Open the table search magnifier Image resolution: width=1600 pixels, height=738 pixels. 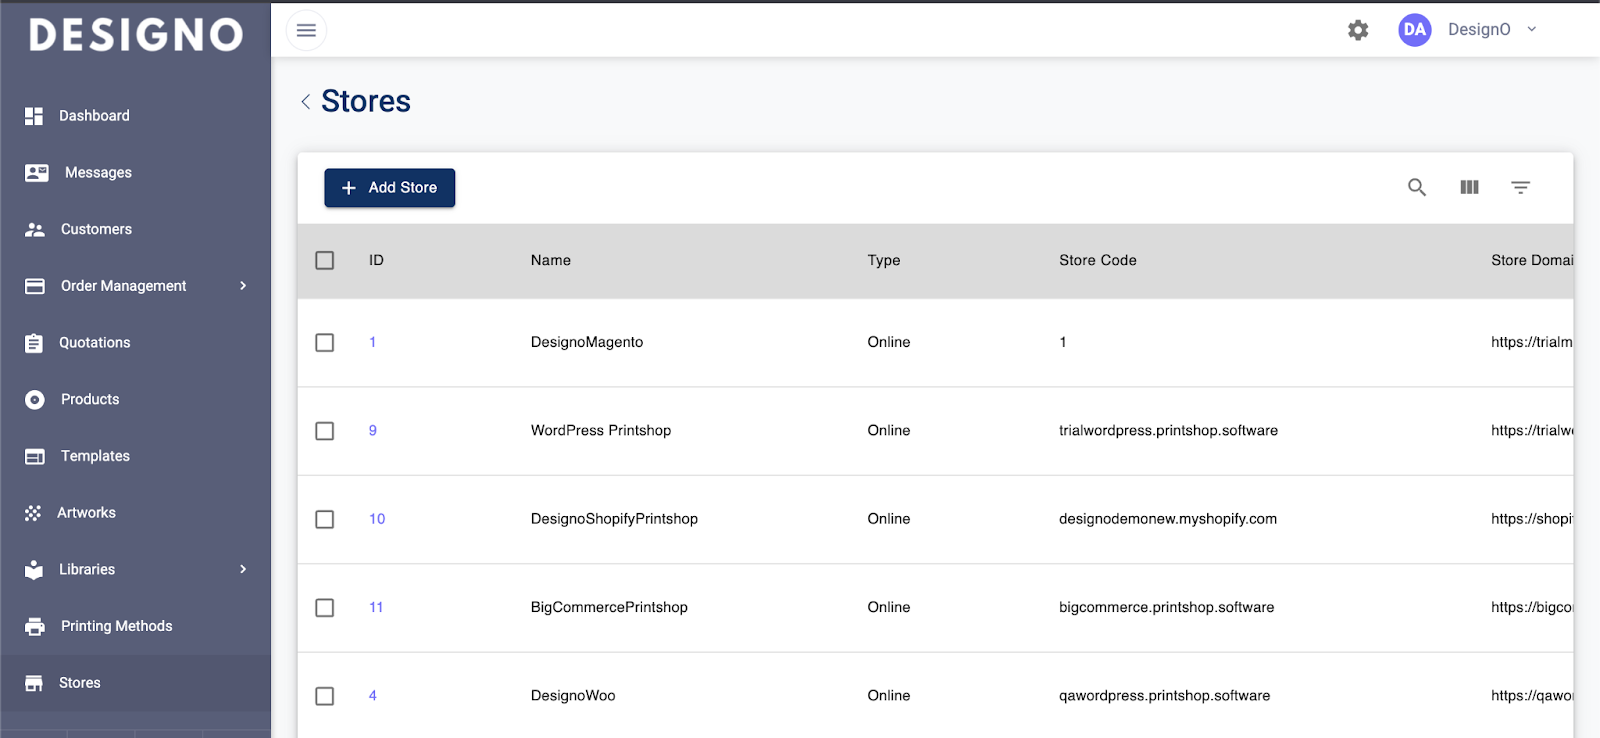1416,187
